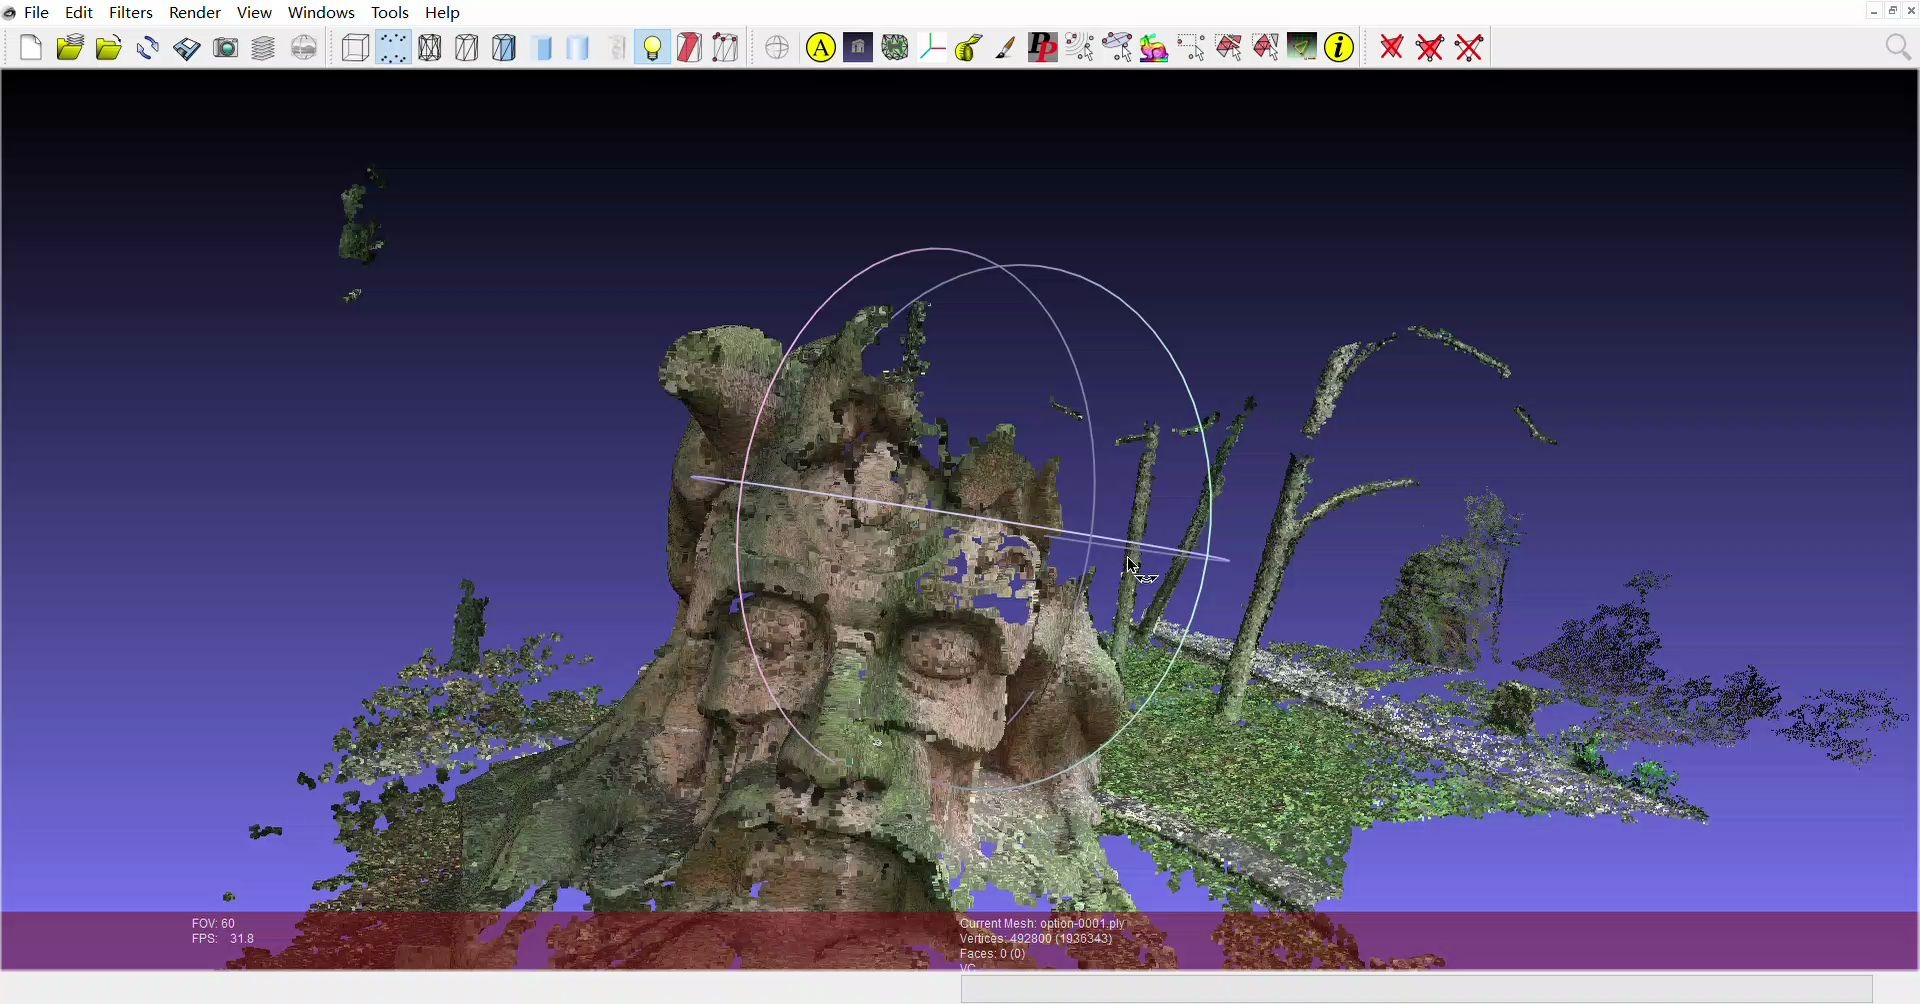This screenshot has width=1920, height=1004.
Task: Open the Filters menu
Action: pos(130,12)
